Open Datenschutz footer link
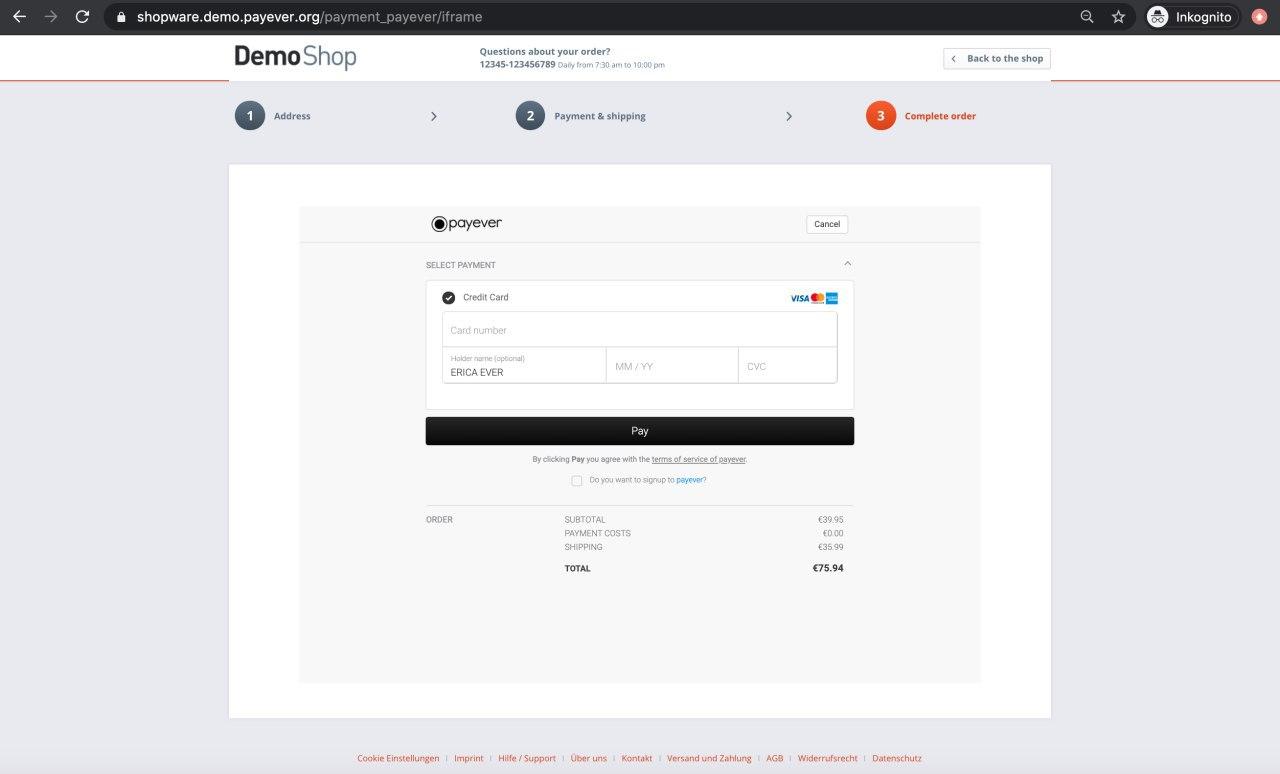Screen dimensions: 1280x774 [x=897, y=758]
